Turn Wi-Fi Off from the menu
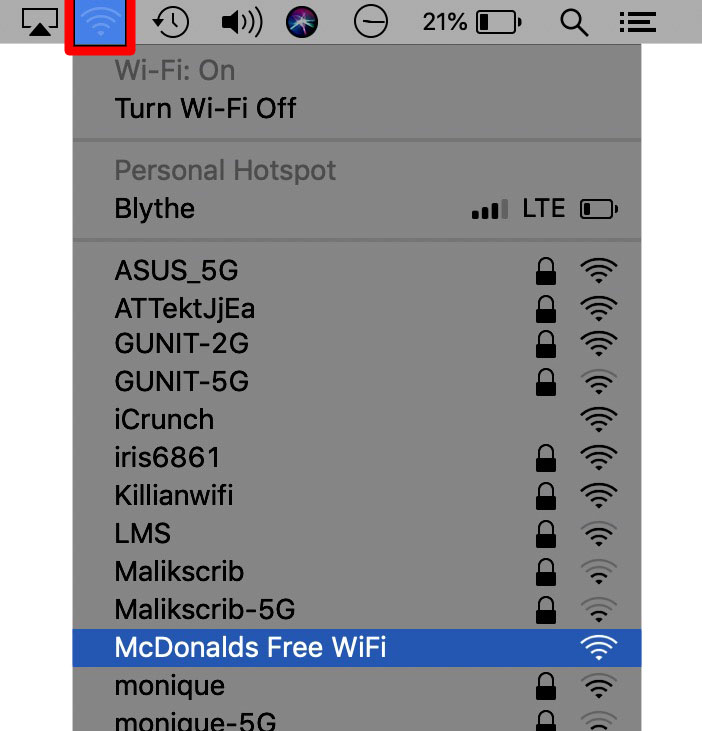This screenshot has height=731, width=702. coord(357,109)
